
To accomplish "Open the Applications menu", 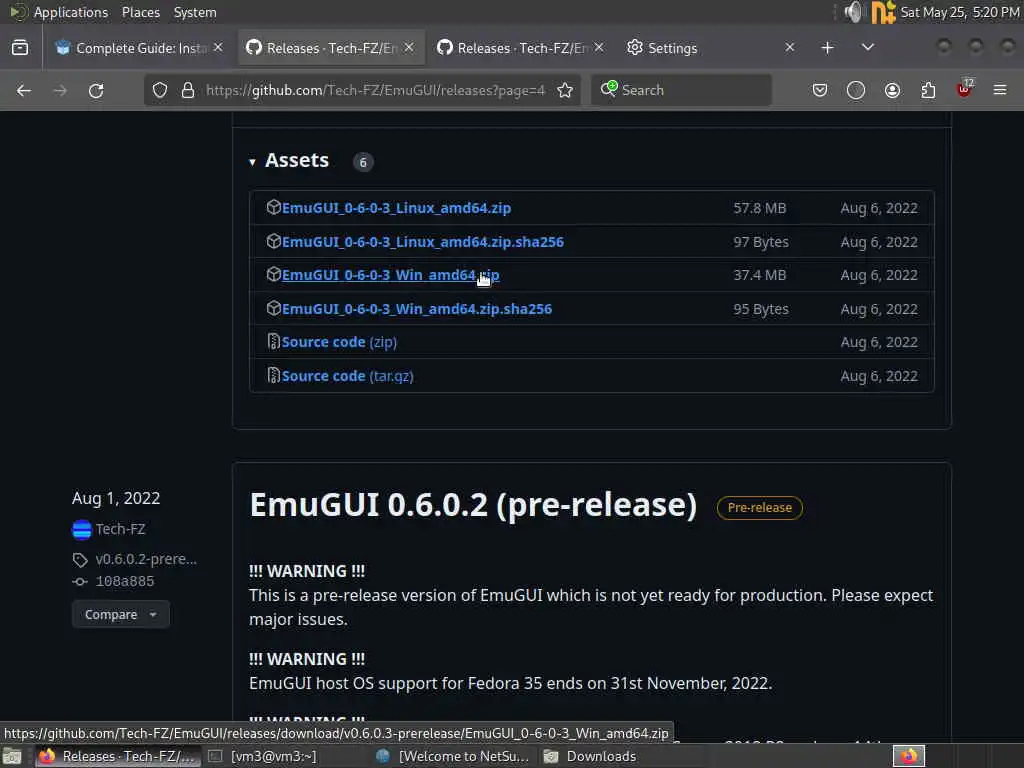I will click(71, 12).
